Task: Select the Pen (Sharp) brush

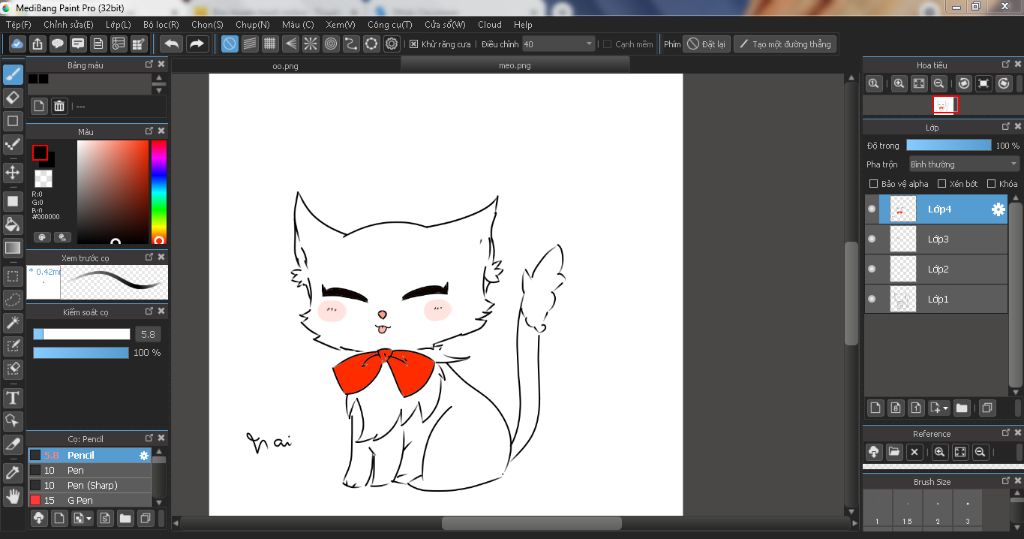Action: pyautogui.click(x=89, y=485)
